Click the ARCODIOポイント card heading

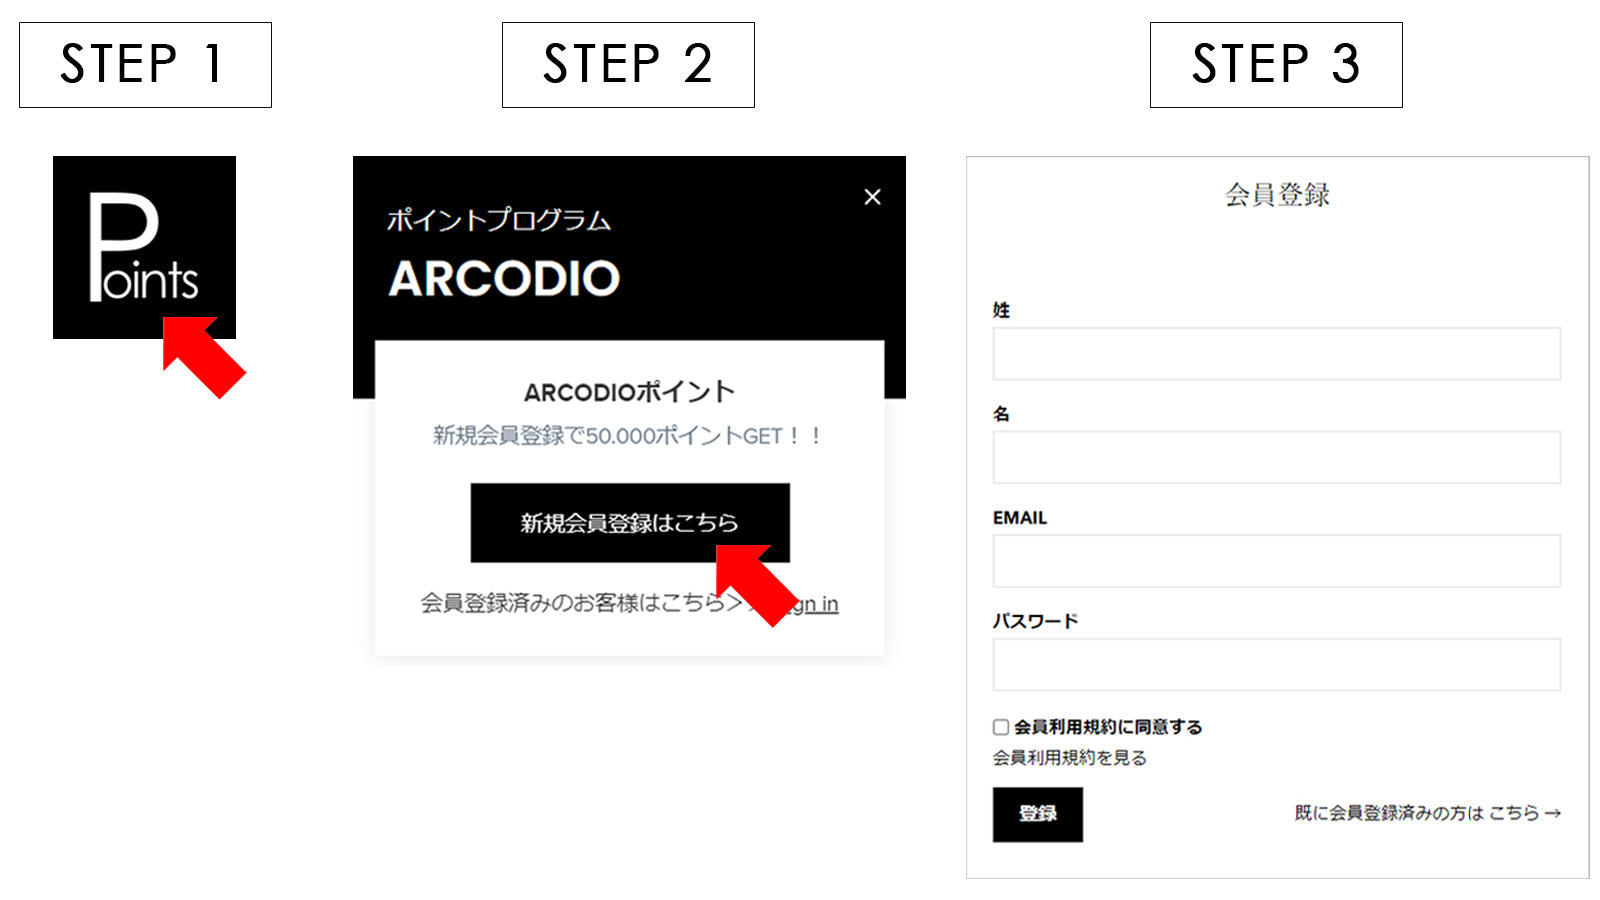coord(629,392)
